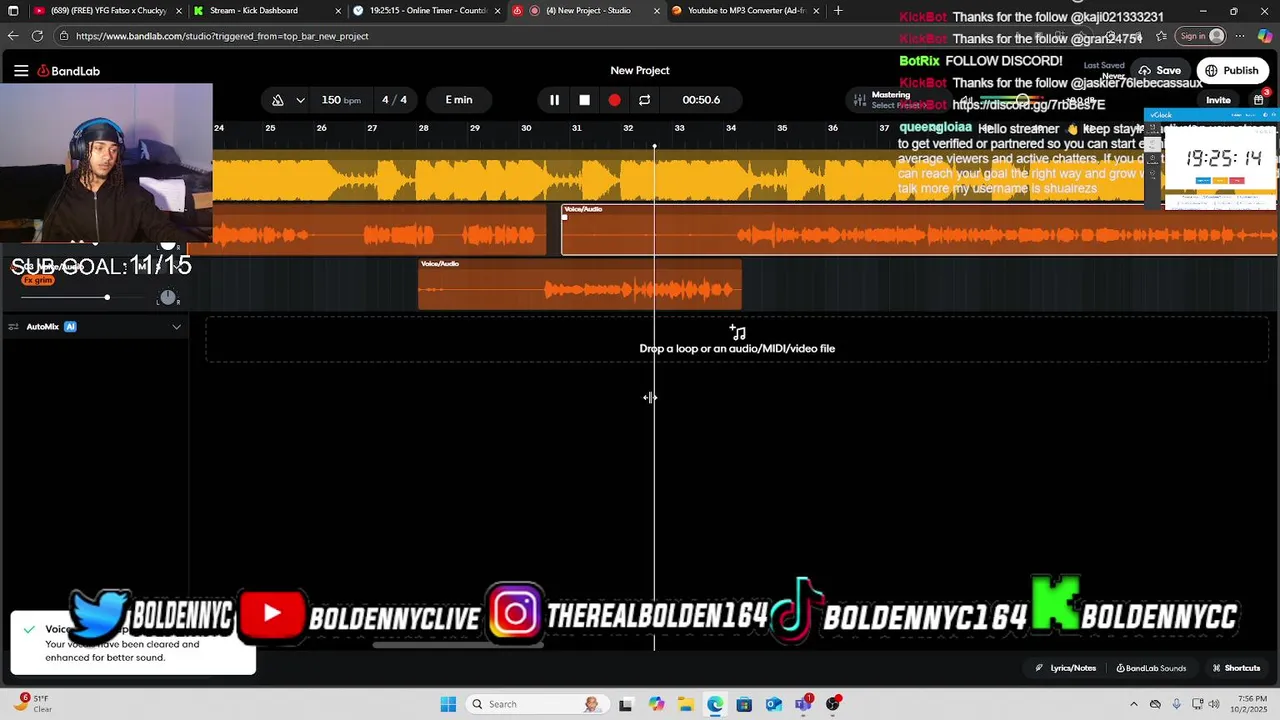Expand the AutoMix panel chevron

coord(176,327)
